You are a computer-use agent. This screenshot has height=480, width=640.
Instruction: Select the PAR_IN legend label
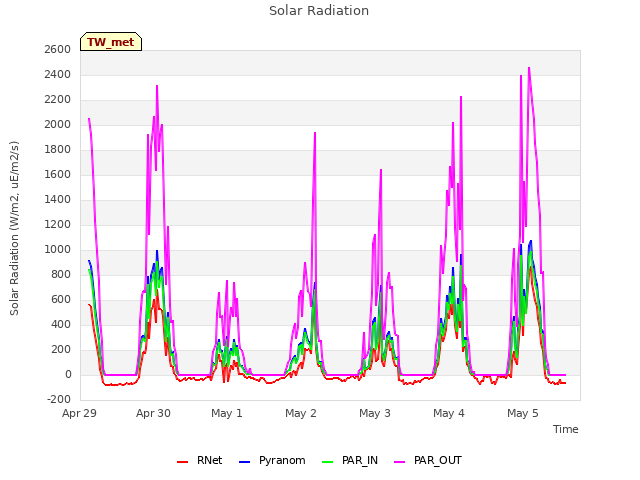pos(360,460)
